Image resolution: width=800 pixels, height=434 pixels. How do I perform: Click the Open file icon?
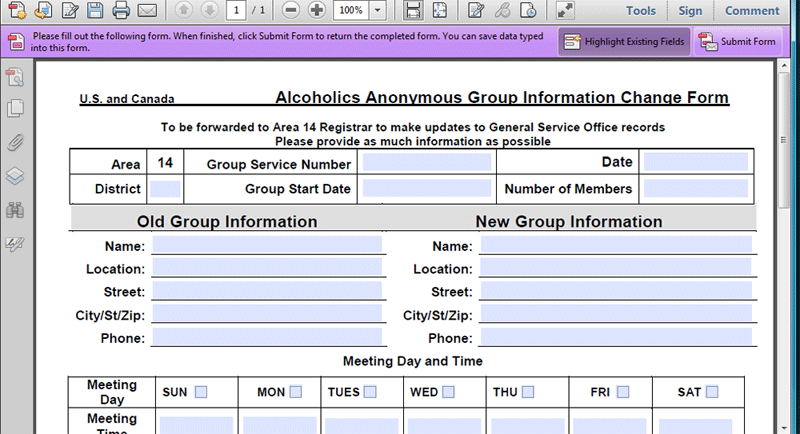click(x=43, y=10)
